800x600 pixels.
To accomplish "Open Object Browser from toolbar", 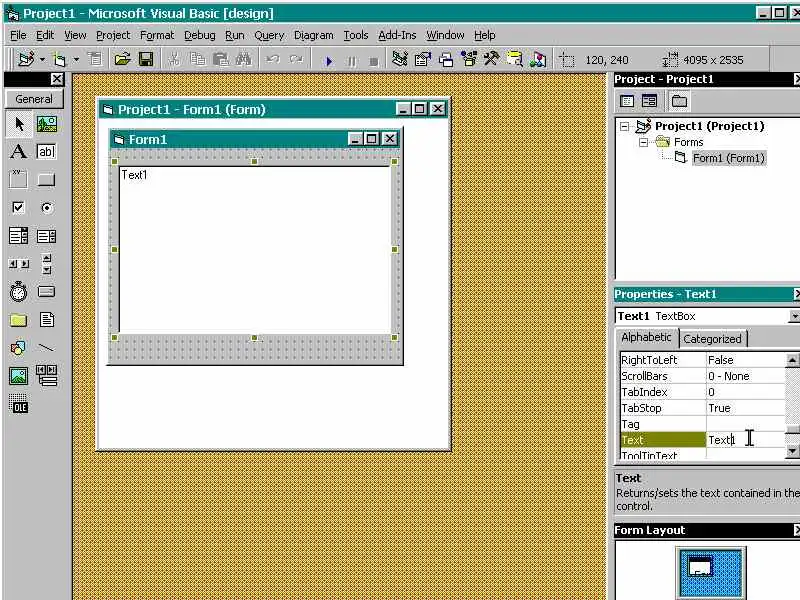I will pos(469,60).
